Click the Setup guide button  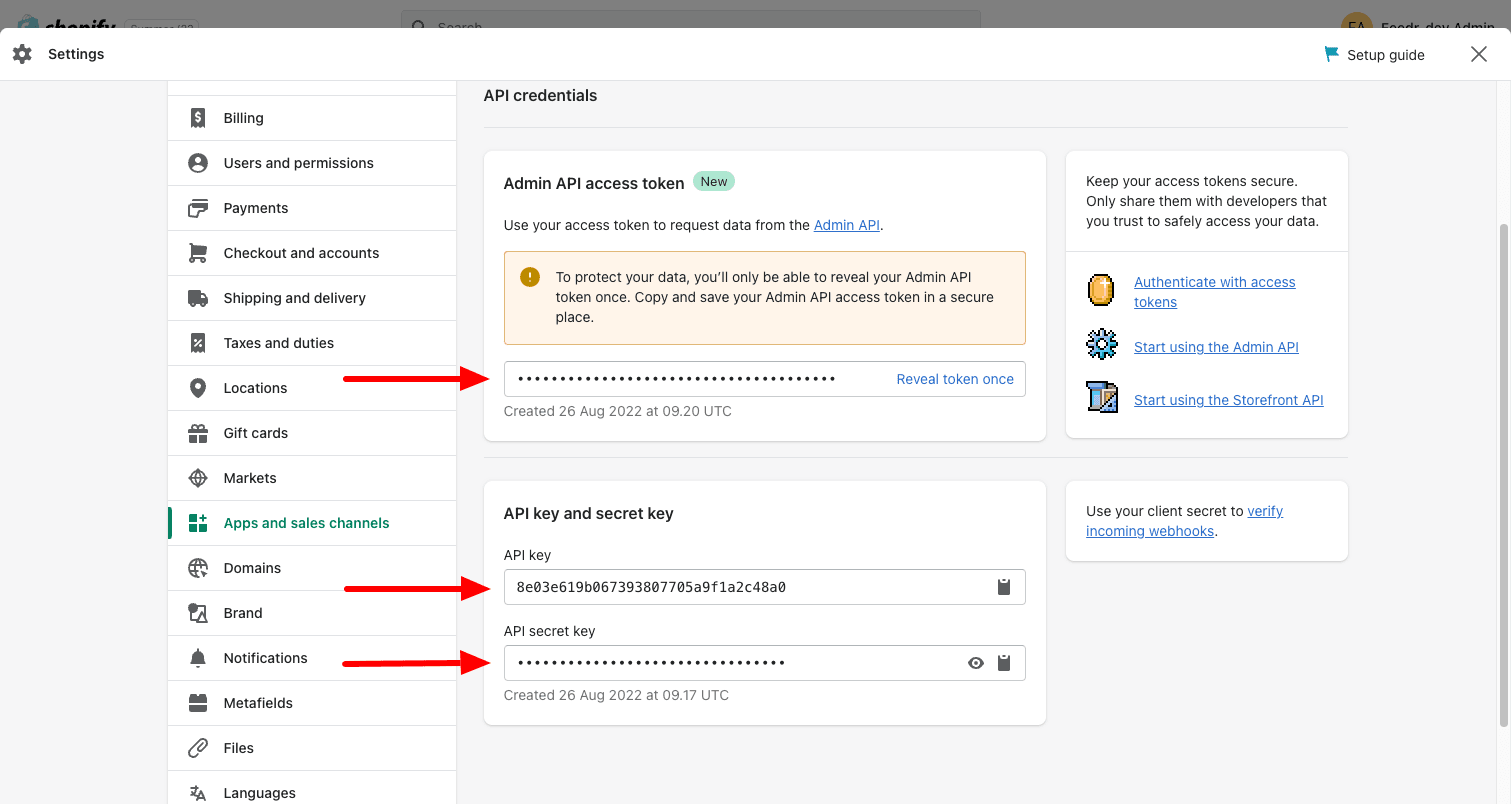coord(1374,55)
